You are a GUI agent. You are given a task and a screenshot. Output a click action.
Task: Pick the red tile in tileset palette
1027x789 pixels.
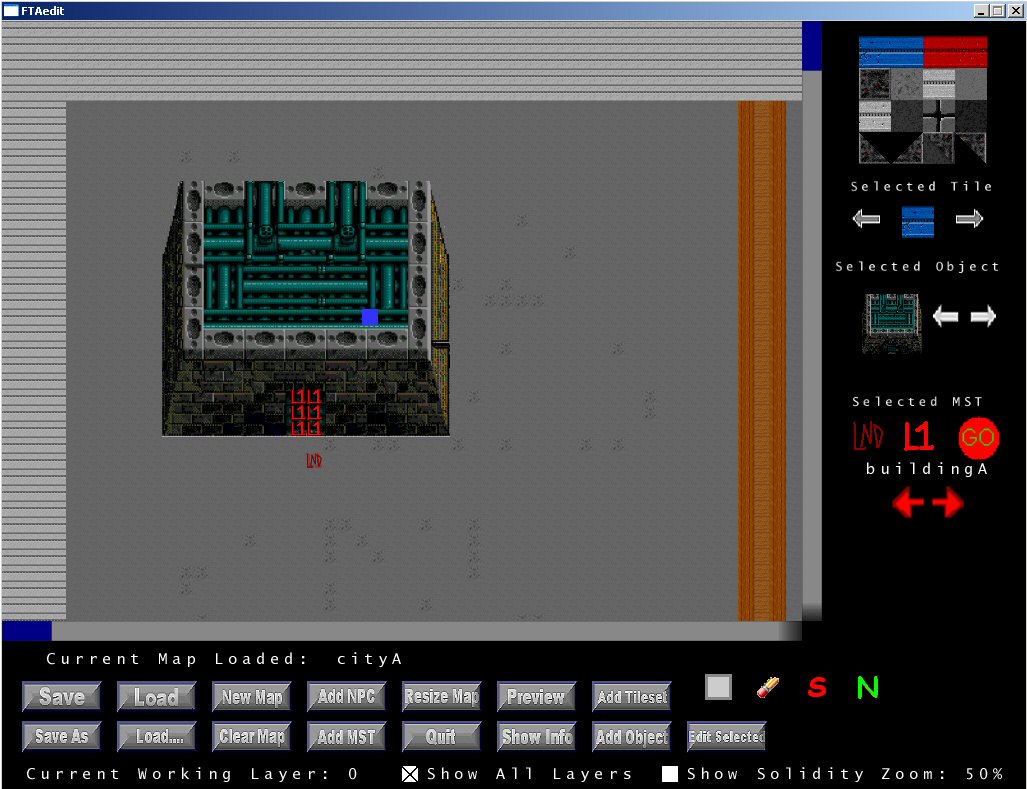tap(955, 51)
